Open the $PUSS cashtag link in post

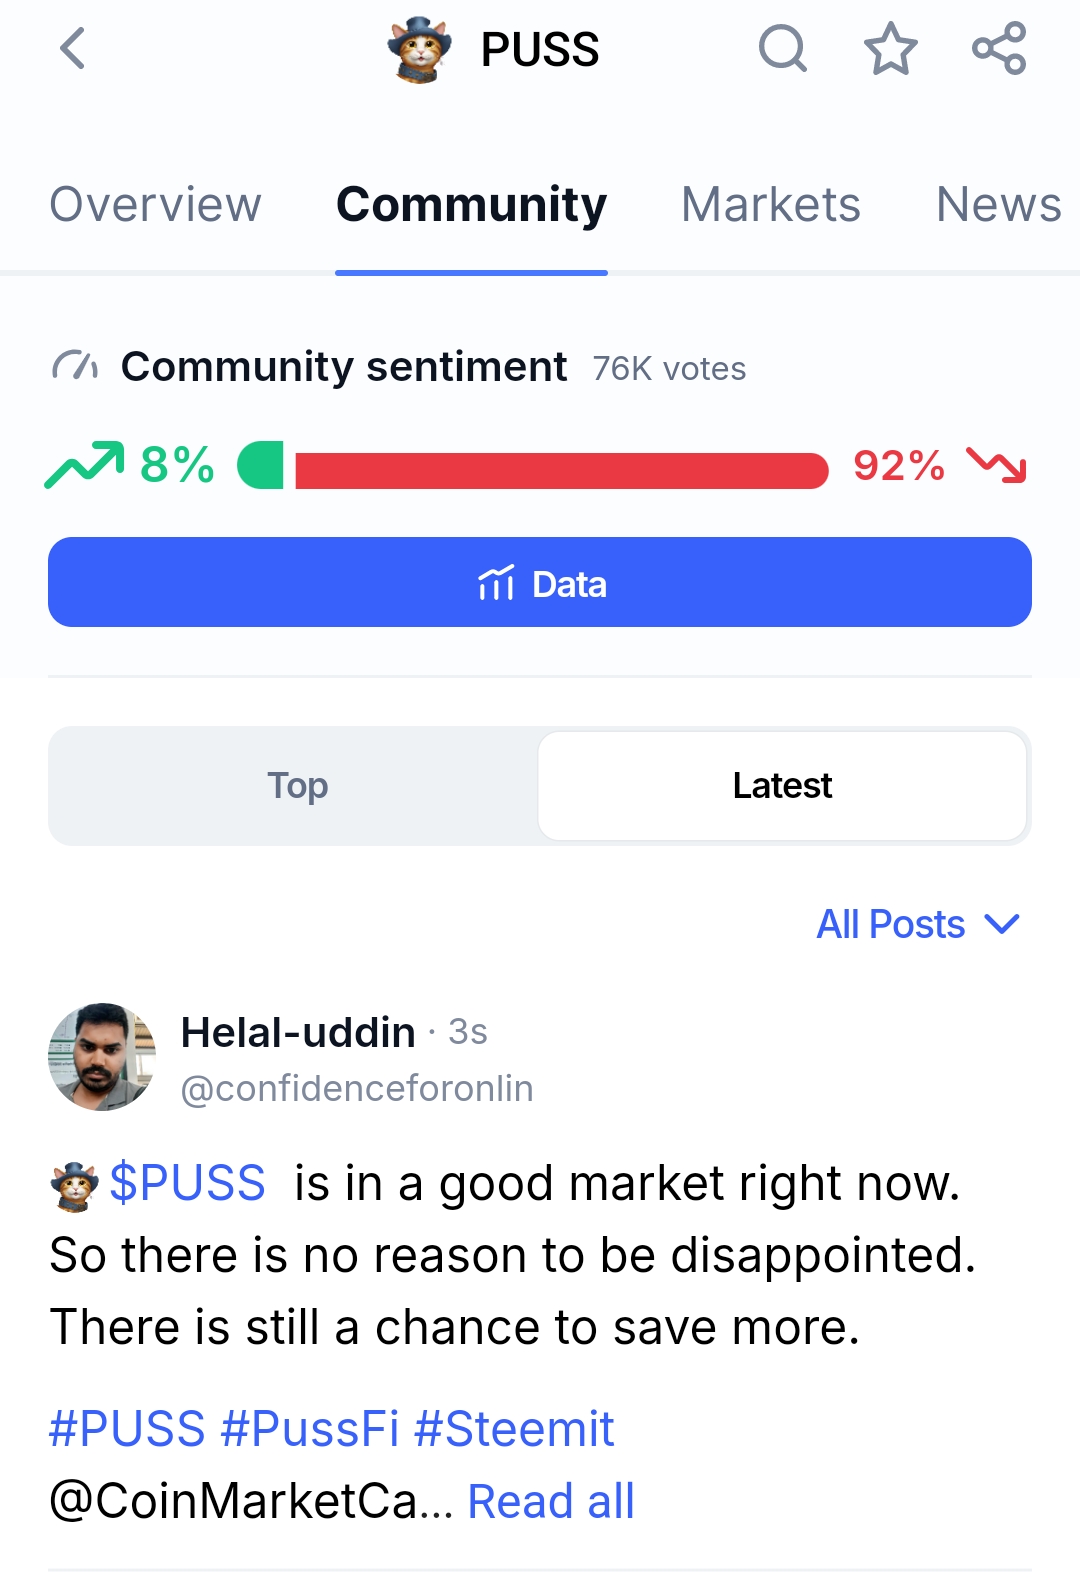tap(187, 1183)
